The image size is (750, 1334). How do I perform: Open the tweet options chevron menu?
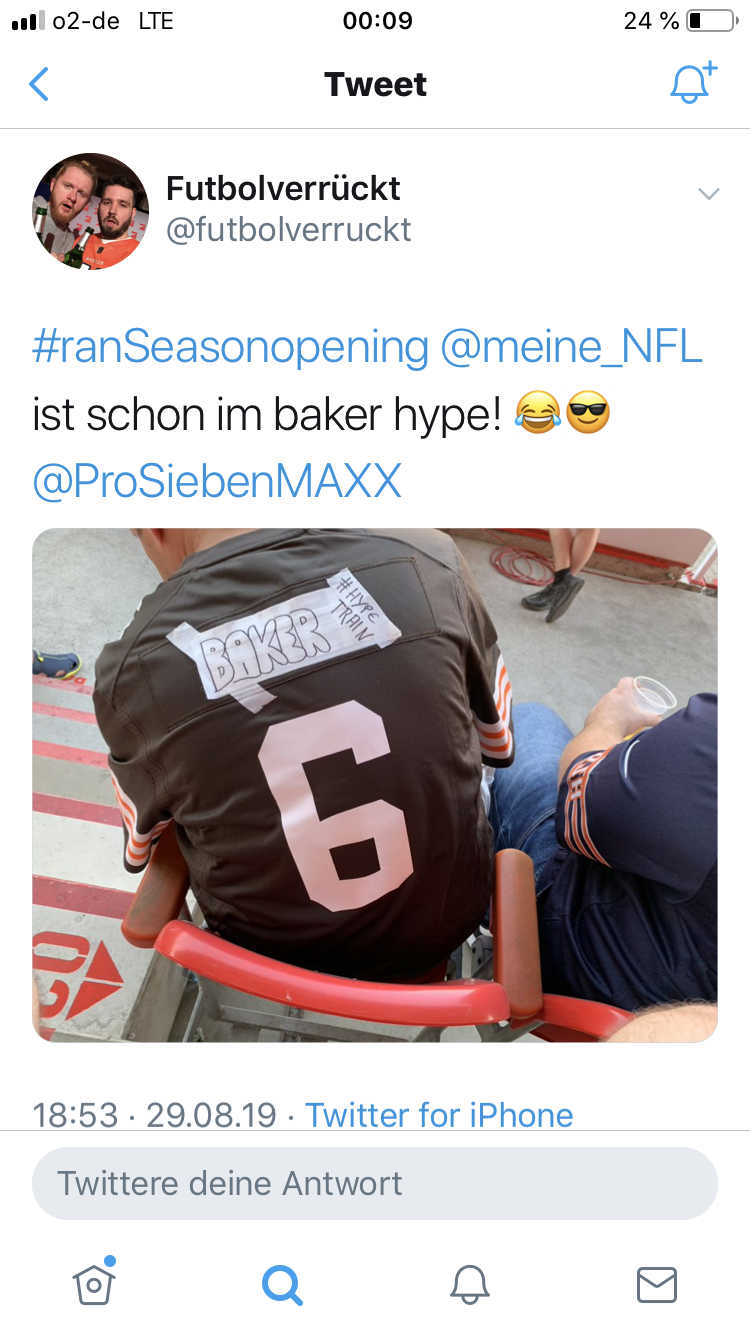click(708, 194)
